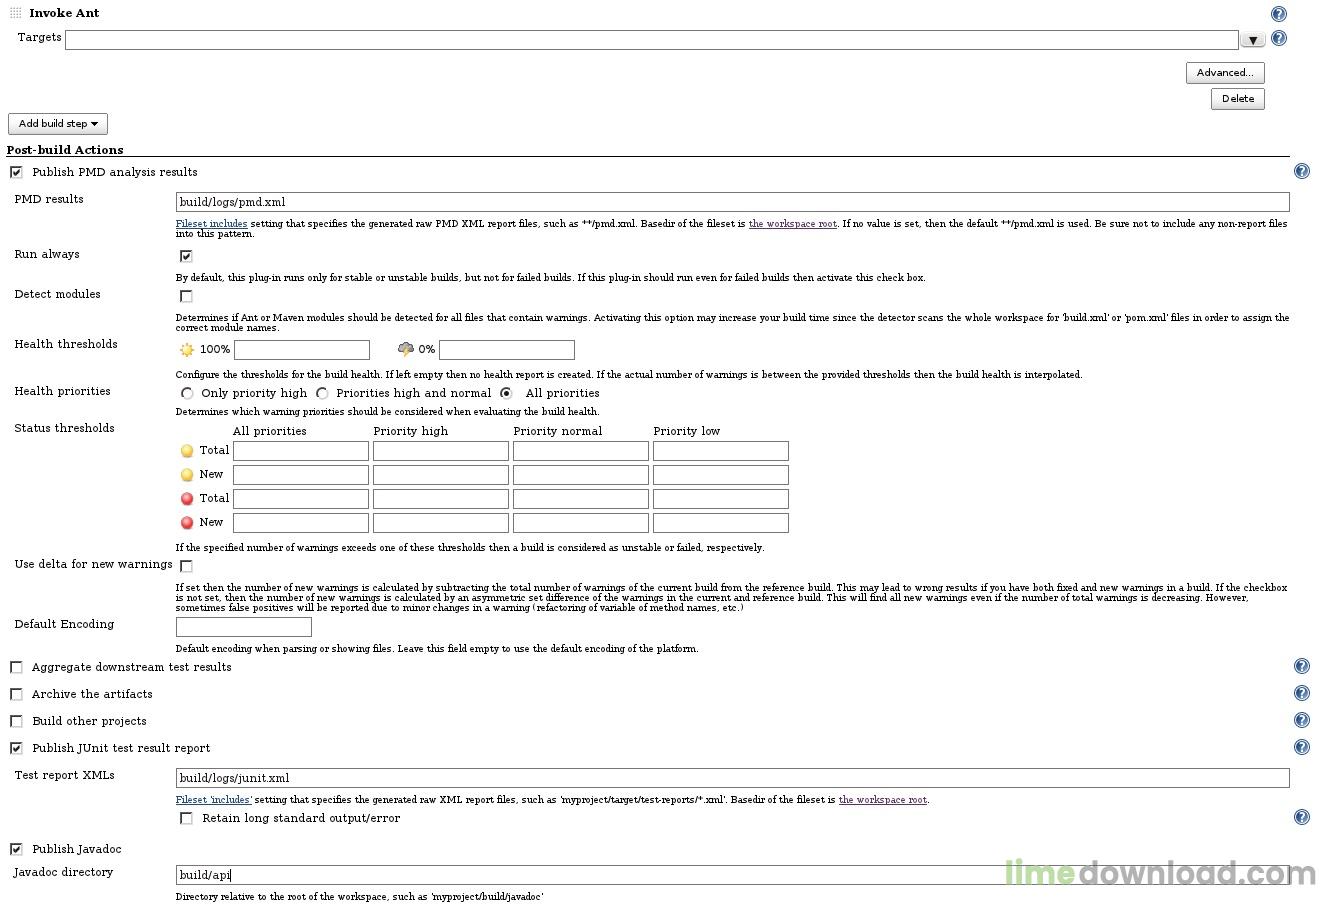Image resolution: width=1323 pixels, height=904 pixels.
Task: Show help for Publish PMD analysis results
Action: 1301,172
